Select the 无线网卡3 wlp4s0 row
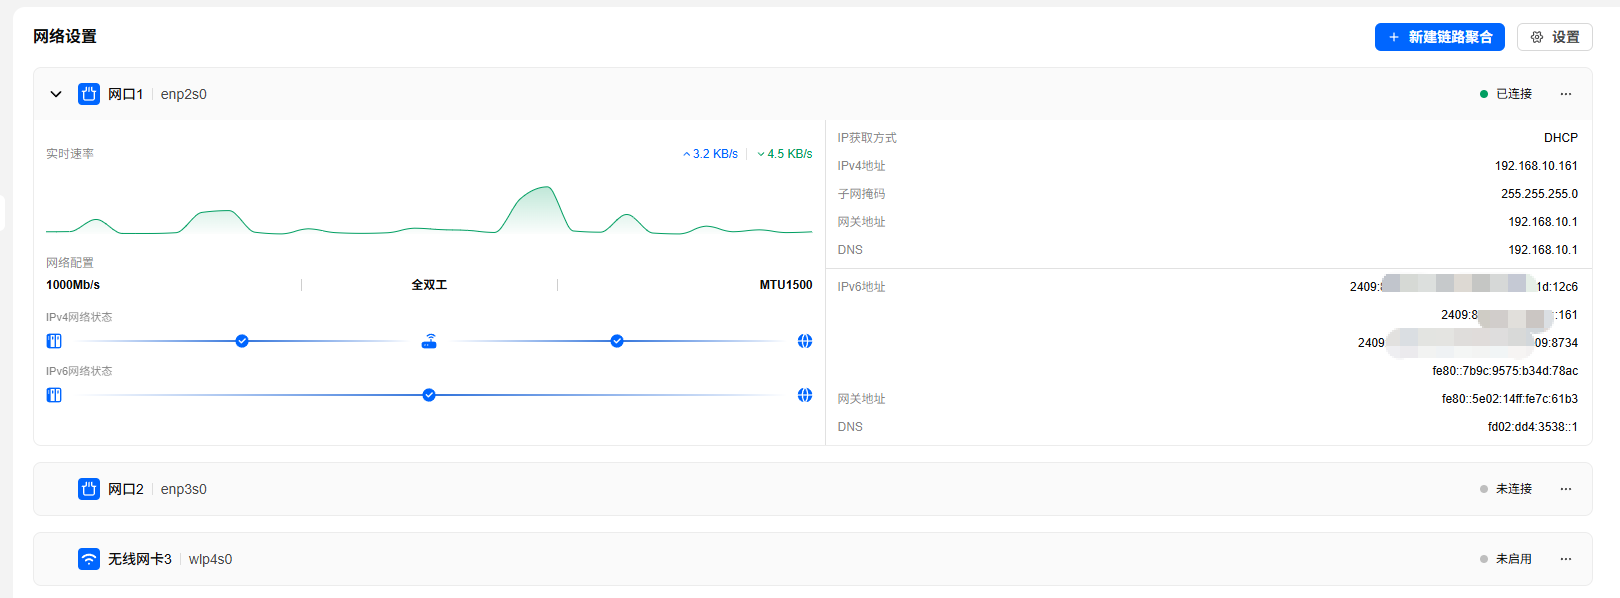The height and width of the screenshot is (598, 1620). [813, 559]
